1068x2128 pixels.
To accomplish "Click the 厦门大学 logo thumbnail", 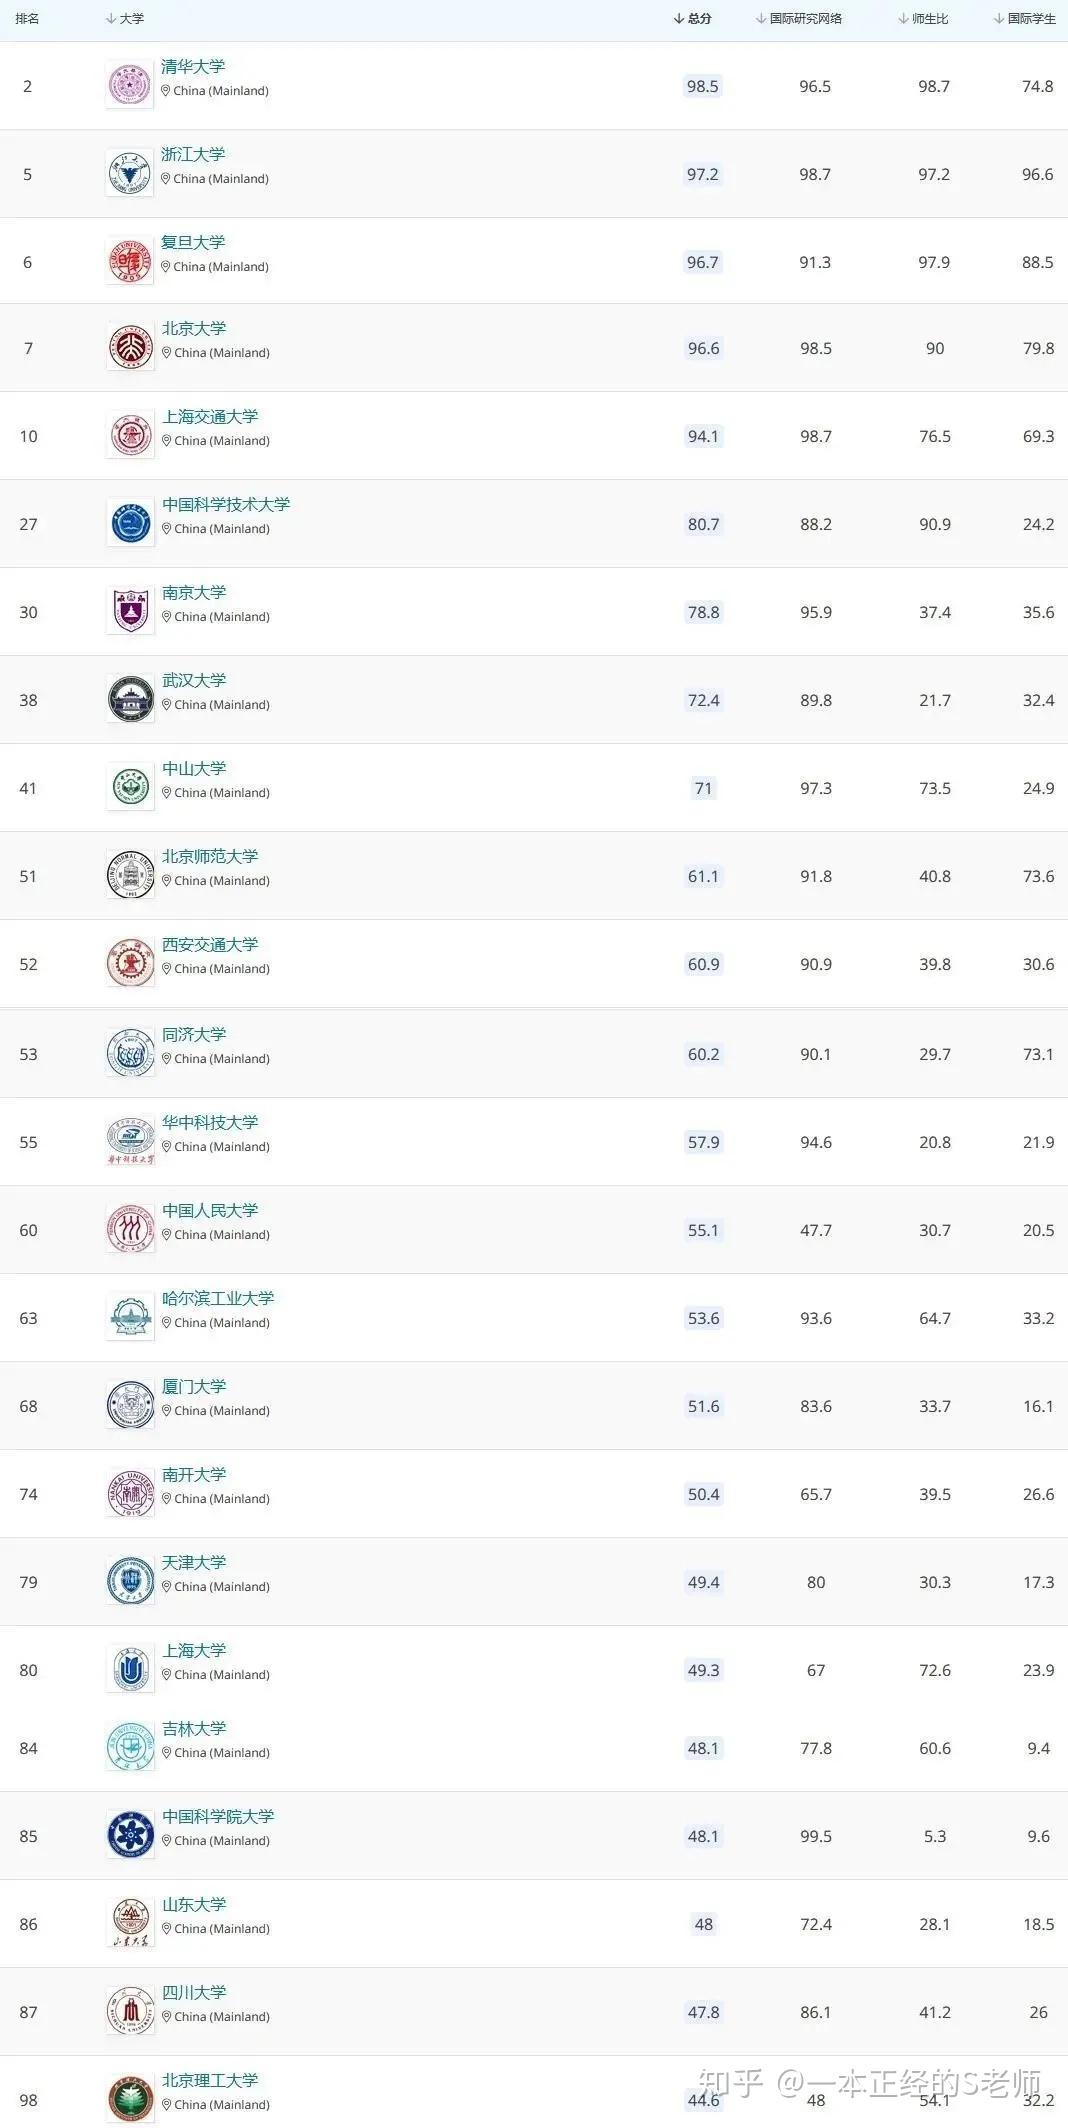I will point(130,1405).
